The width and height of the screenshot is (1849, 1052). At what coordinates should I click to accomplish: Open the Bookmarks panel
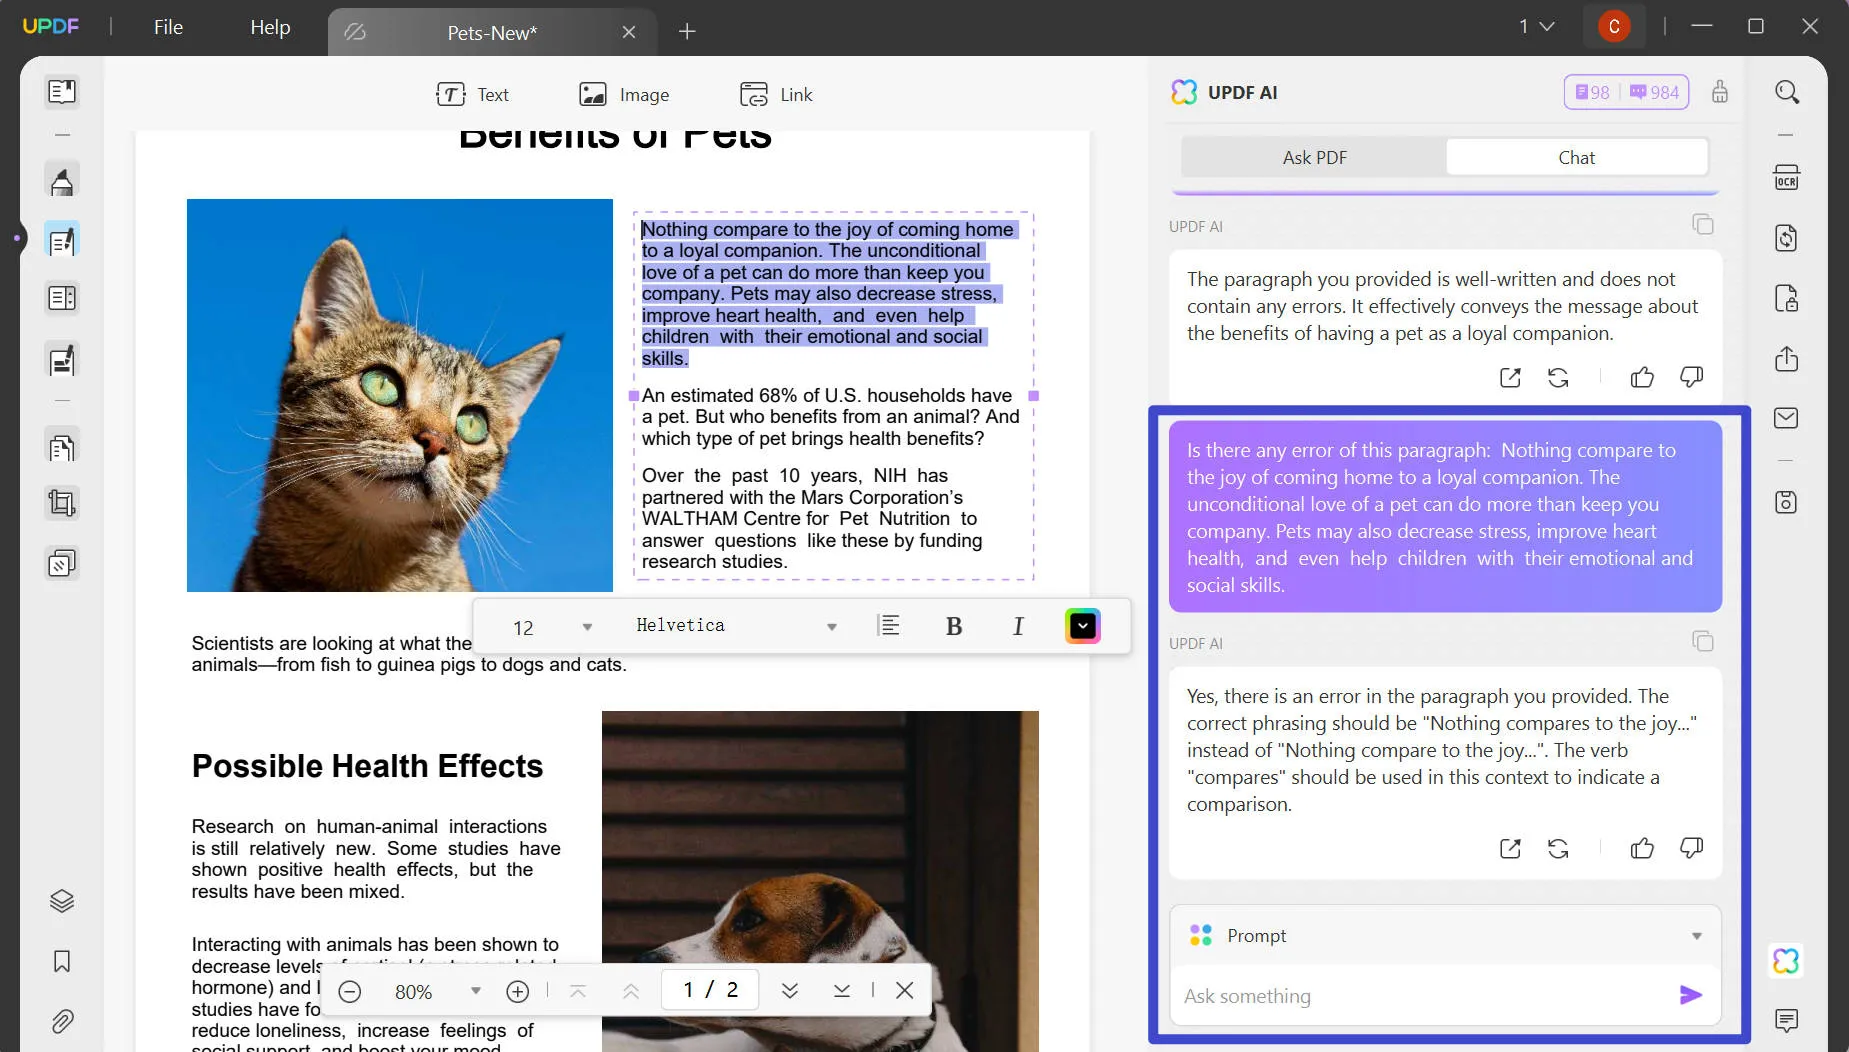(62, 961)
